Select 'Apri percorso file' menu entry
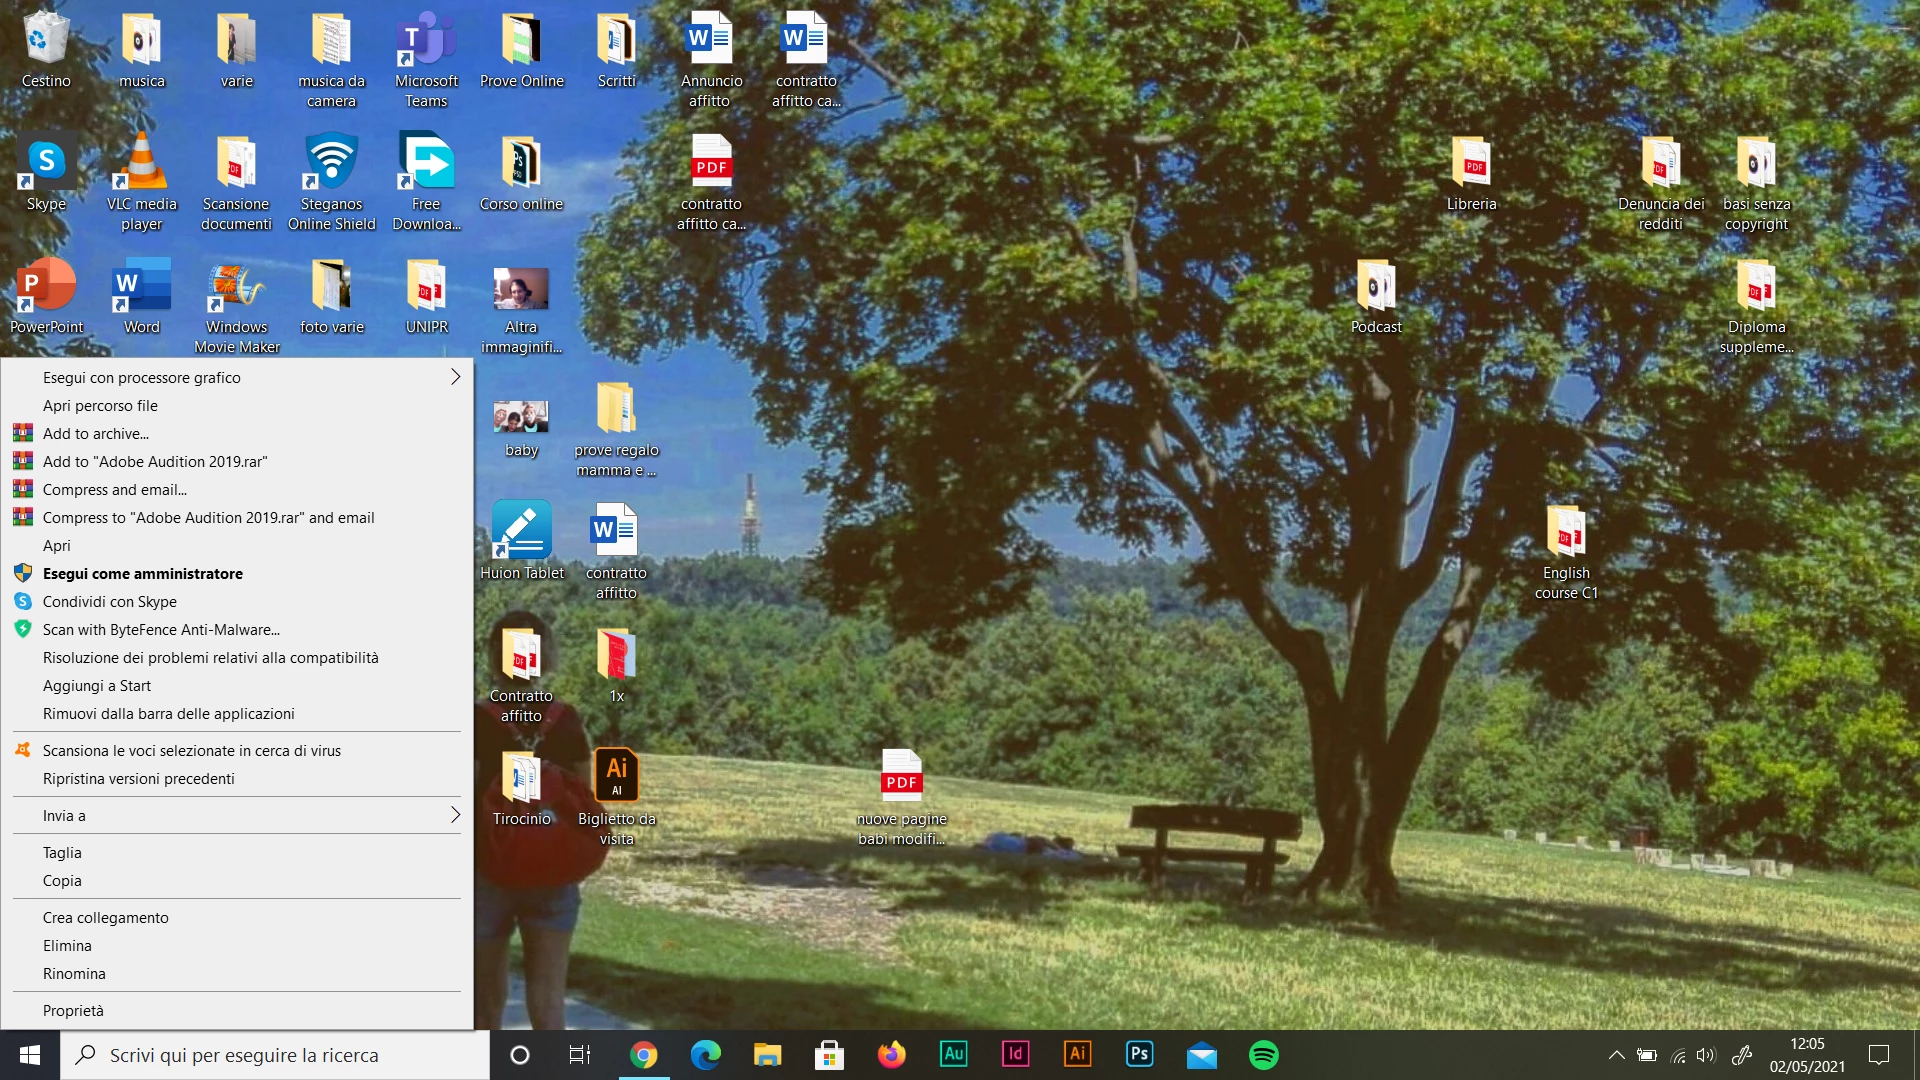Viewport: 1920px width, 1080px height. coord(100,406)
